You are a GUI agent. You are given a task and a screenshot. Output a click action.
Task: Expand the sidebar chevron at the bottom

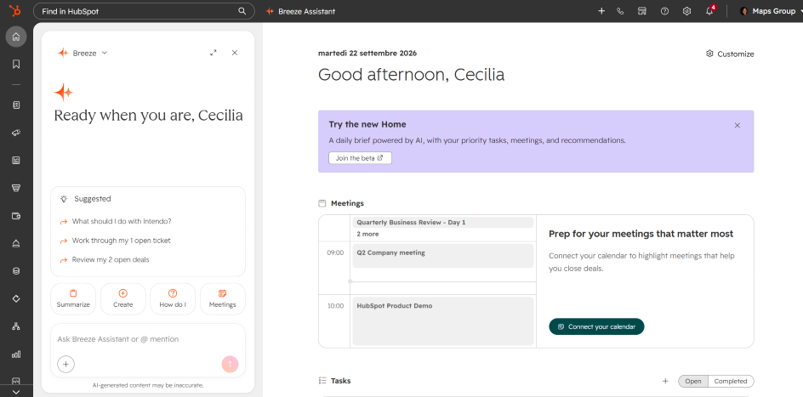coord(16,391)
